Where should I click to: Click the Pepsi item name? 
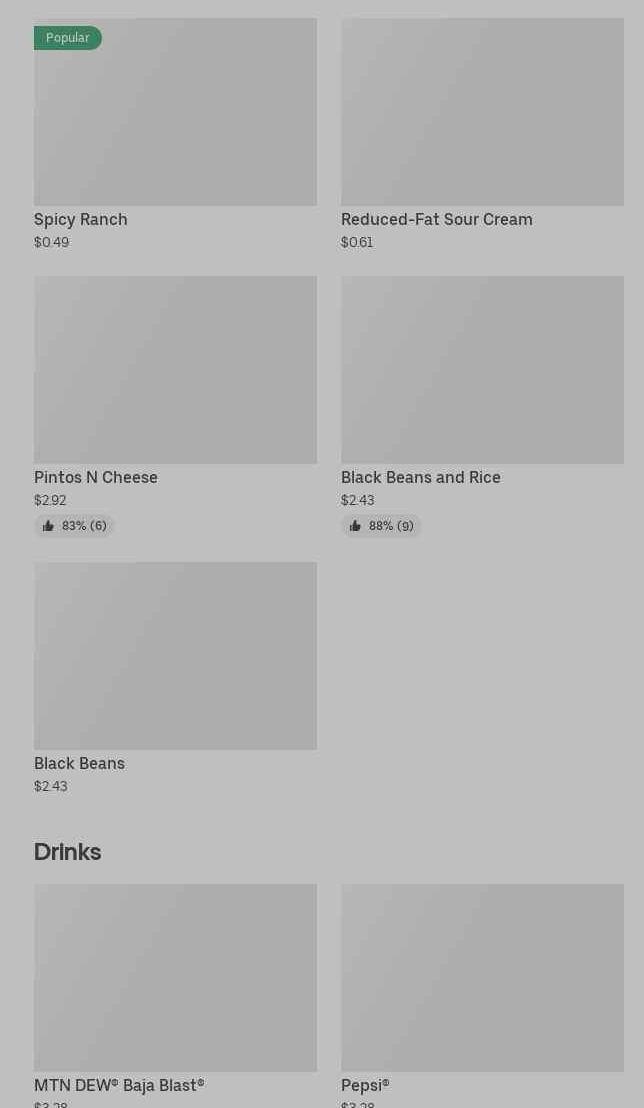pos(365,1086)
